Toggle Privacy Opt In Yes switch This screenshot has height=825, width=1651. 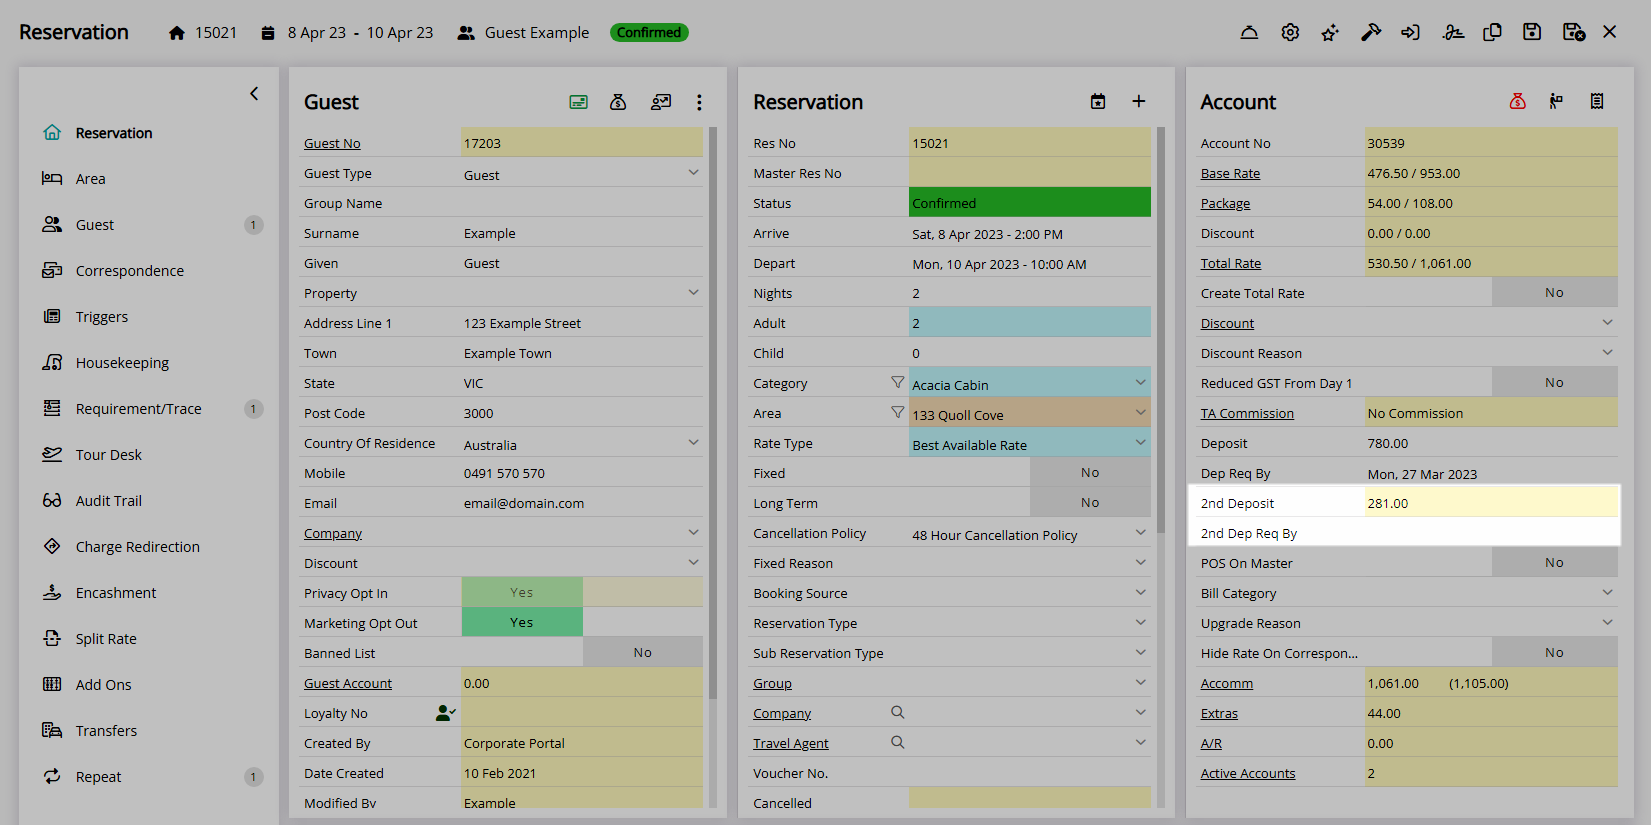(522, 592)
